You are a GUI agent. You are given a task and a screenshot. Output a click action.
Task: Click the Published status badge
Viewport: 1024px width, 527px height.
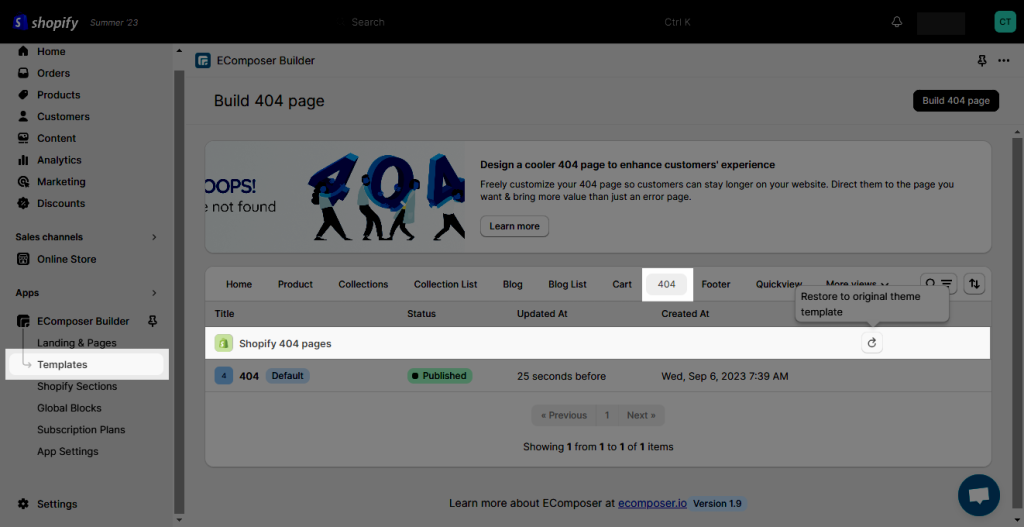[440, 375]
